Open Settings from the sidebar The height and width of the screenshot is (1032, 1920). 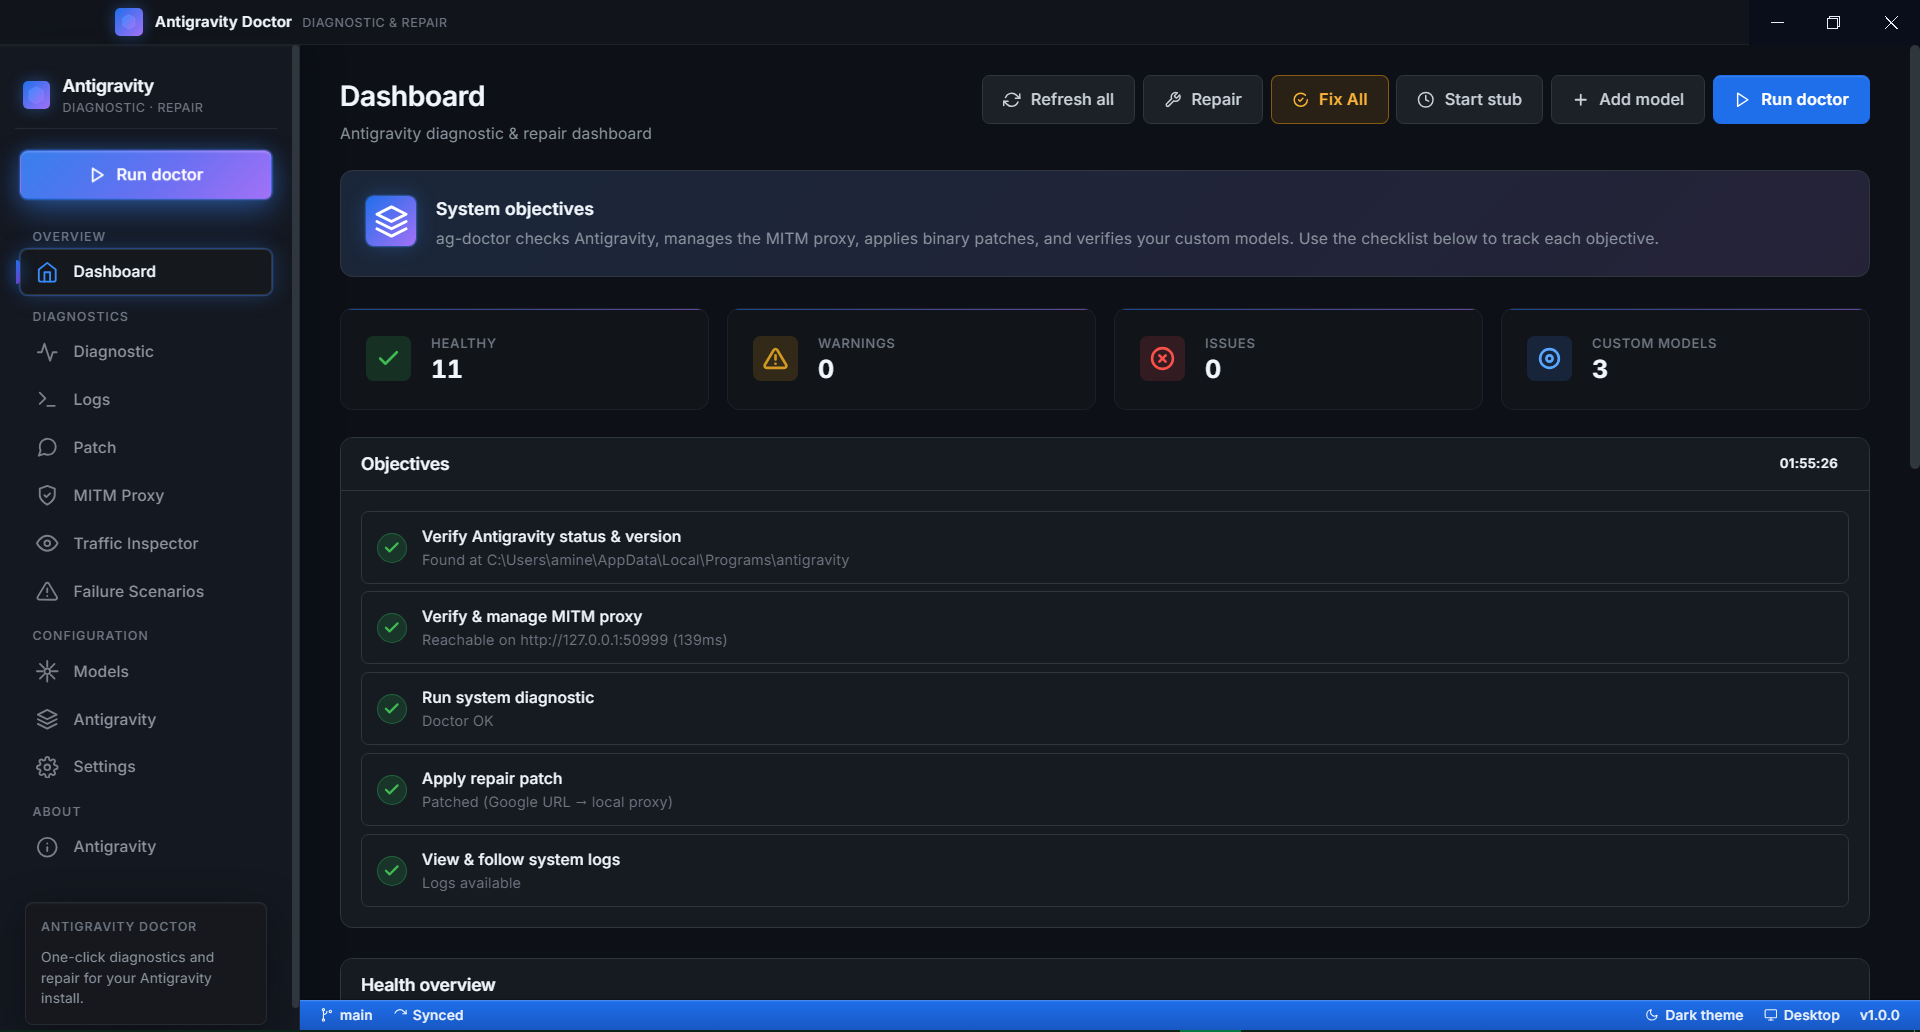(146, 767)
